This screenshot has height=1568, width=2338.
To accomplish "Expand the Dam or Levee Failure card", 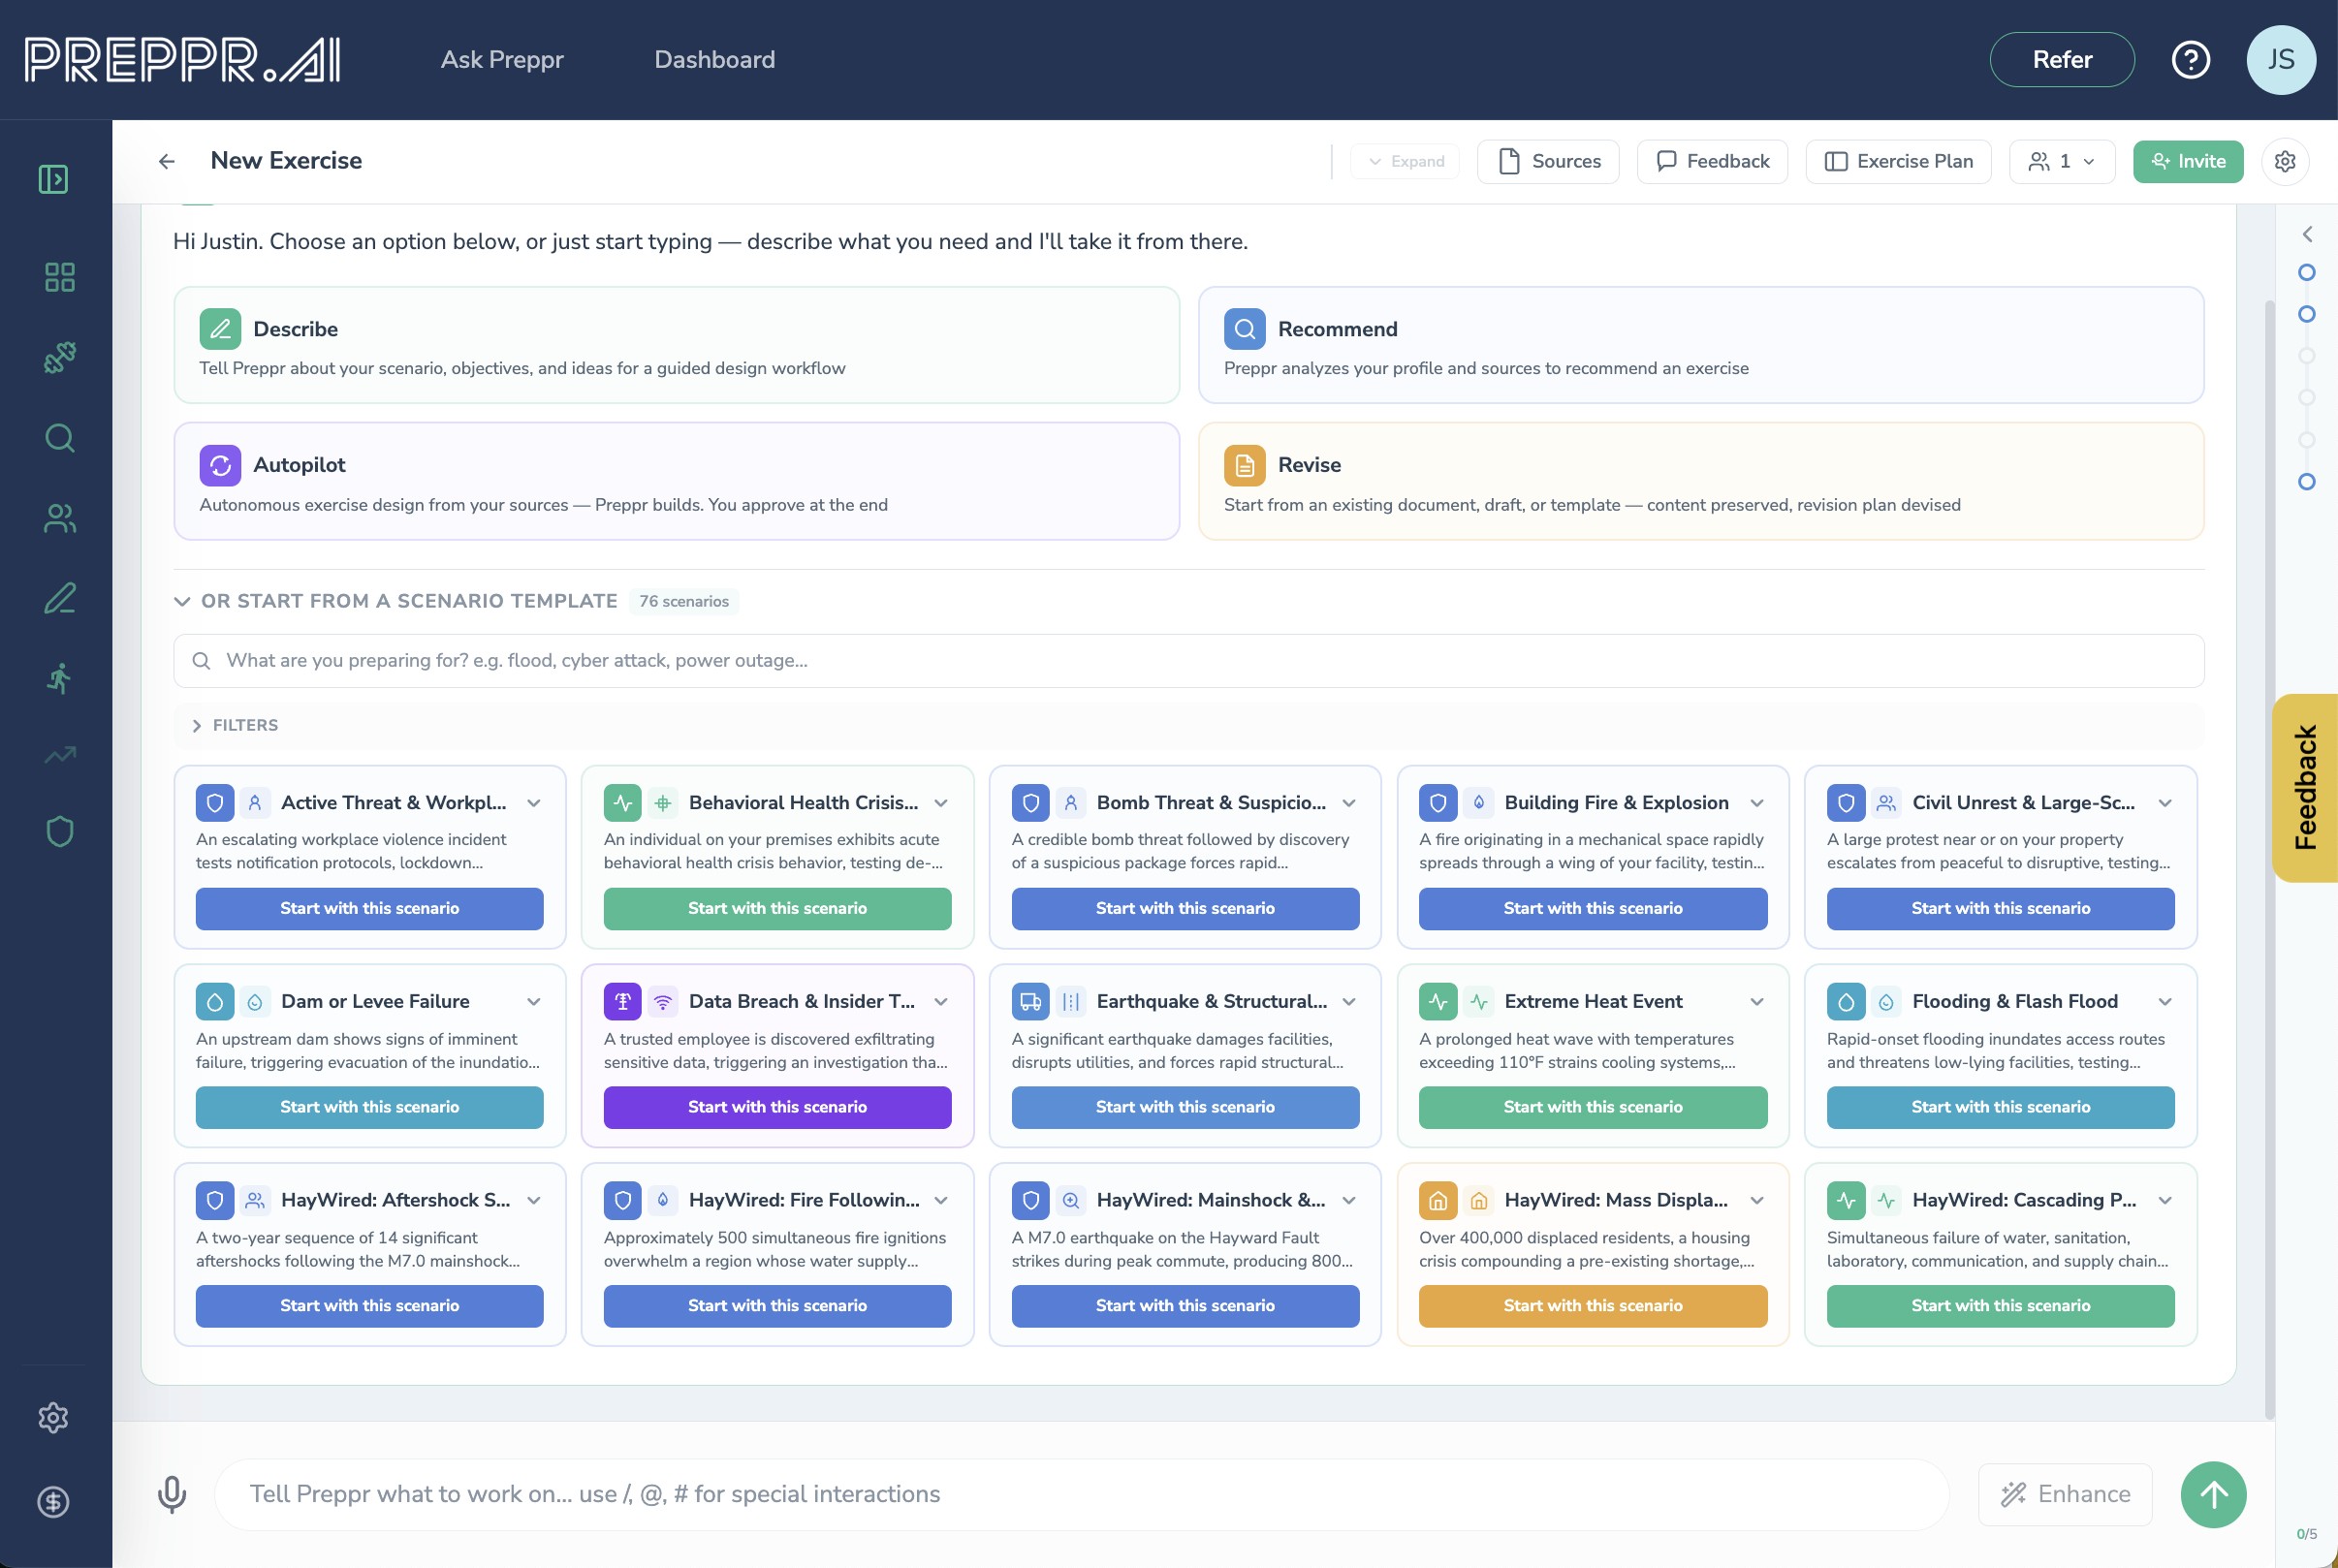I will (534, 1002).
